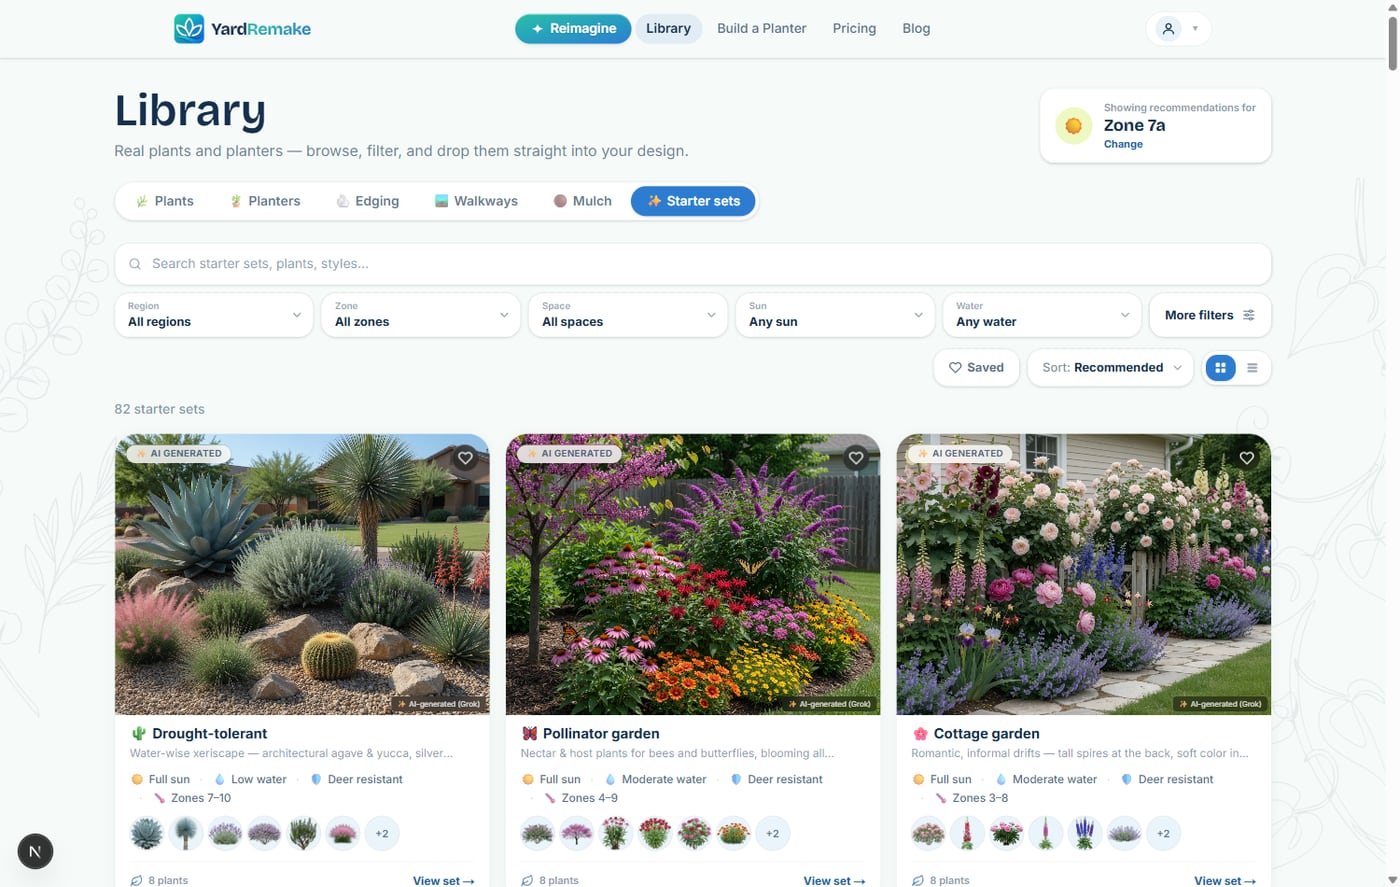Image resolution: width=1400 pixels, height=887 pixels.
Task: Click the YardRemake logo
Action: pos(243,29)
